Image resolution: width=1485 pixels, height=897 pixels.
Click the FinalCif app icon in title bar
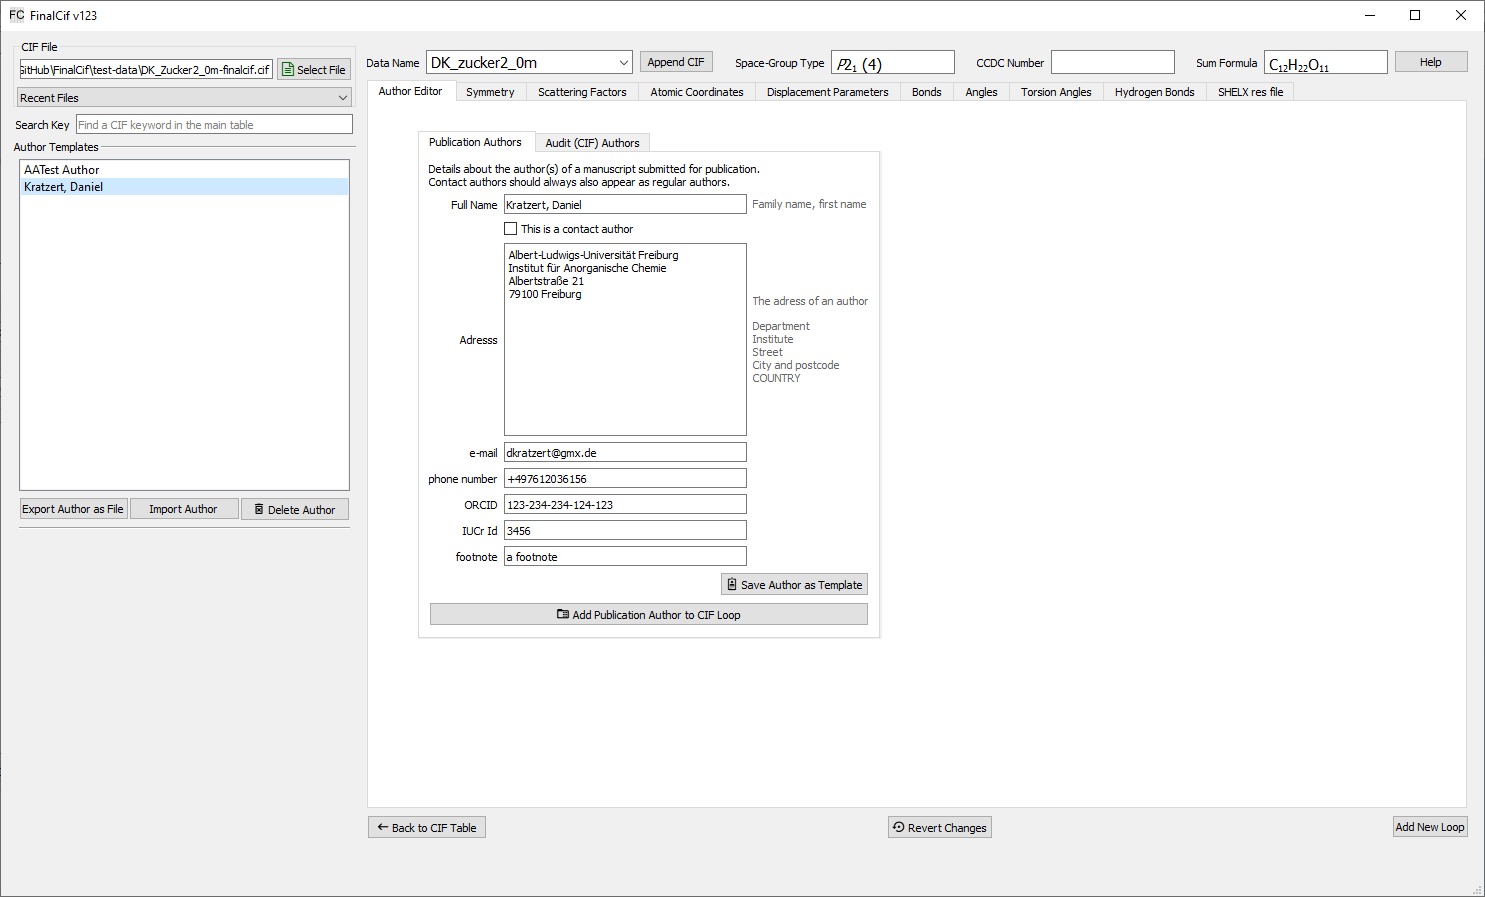[x=16, y=15]
